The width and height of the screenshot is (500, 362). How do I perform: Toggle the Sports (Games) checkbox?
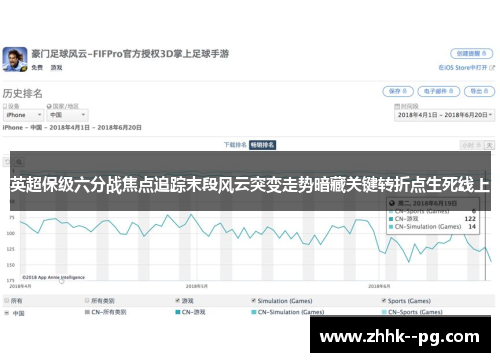click(x=384, y=301)
